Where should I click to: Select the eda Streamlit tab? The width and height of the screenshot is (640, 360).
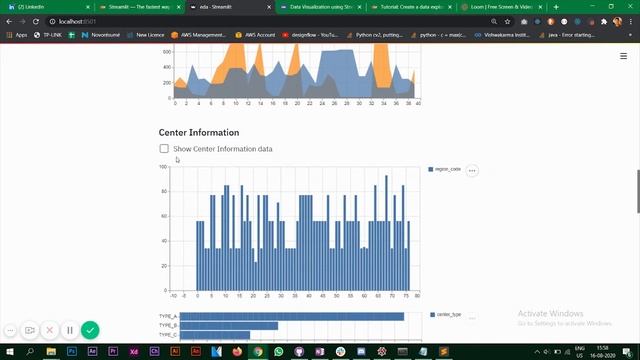pos(230,7)
